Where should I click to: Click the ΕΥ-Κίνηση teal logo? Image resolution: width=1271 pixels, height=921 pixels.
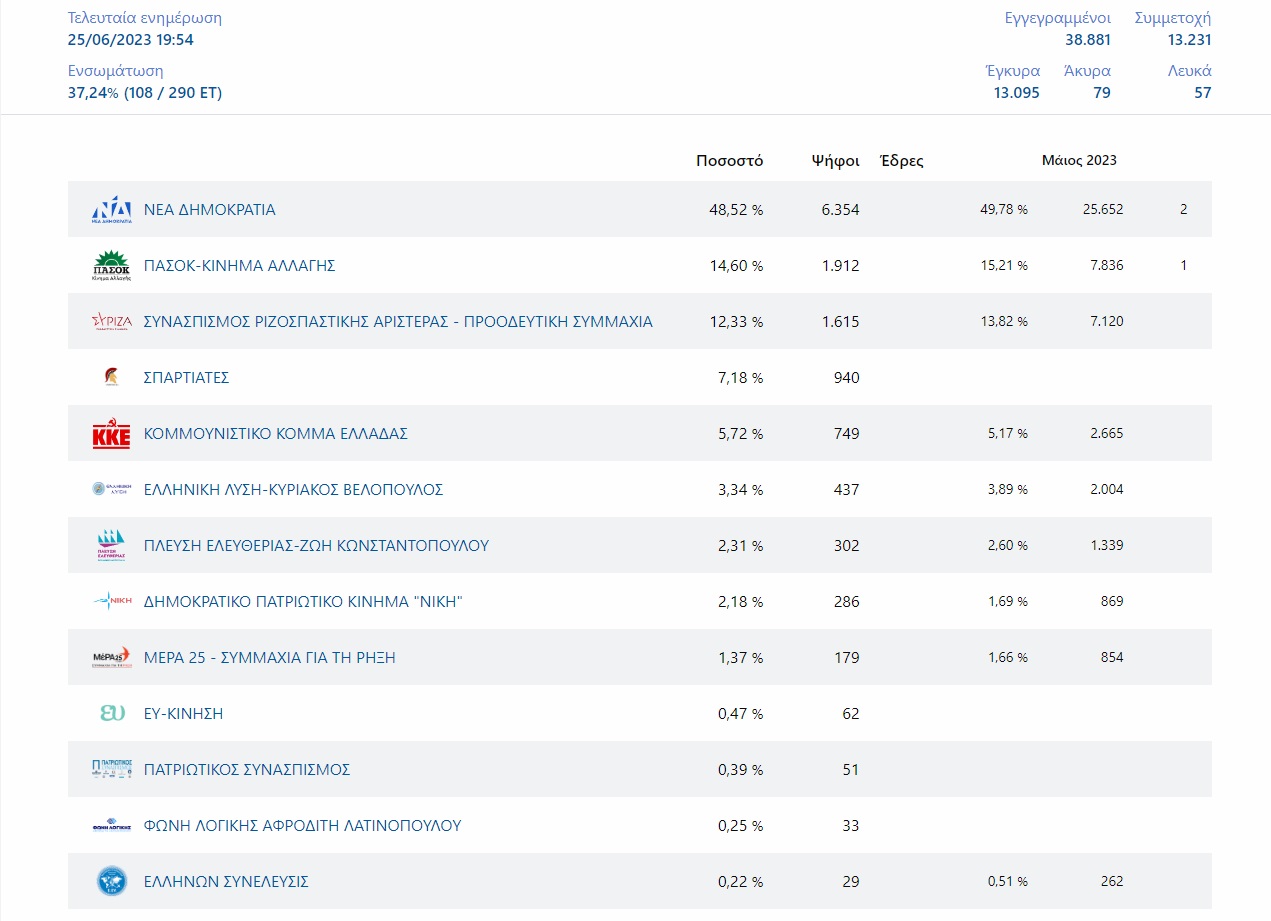[x=111, y=714]
